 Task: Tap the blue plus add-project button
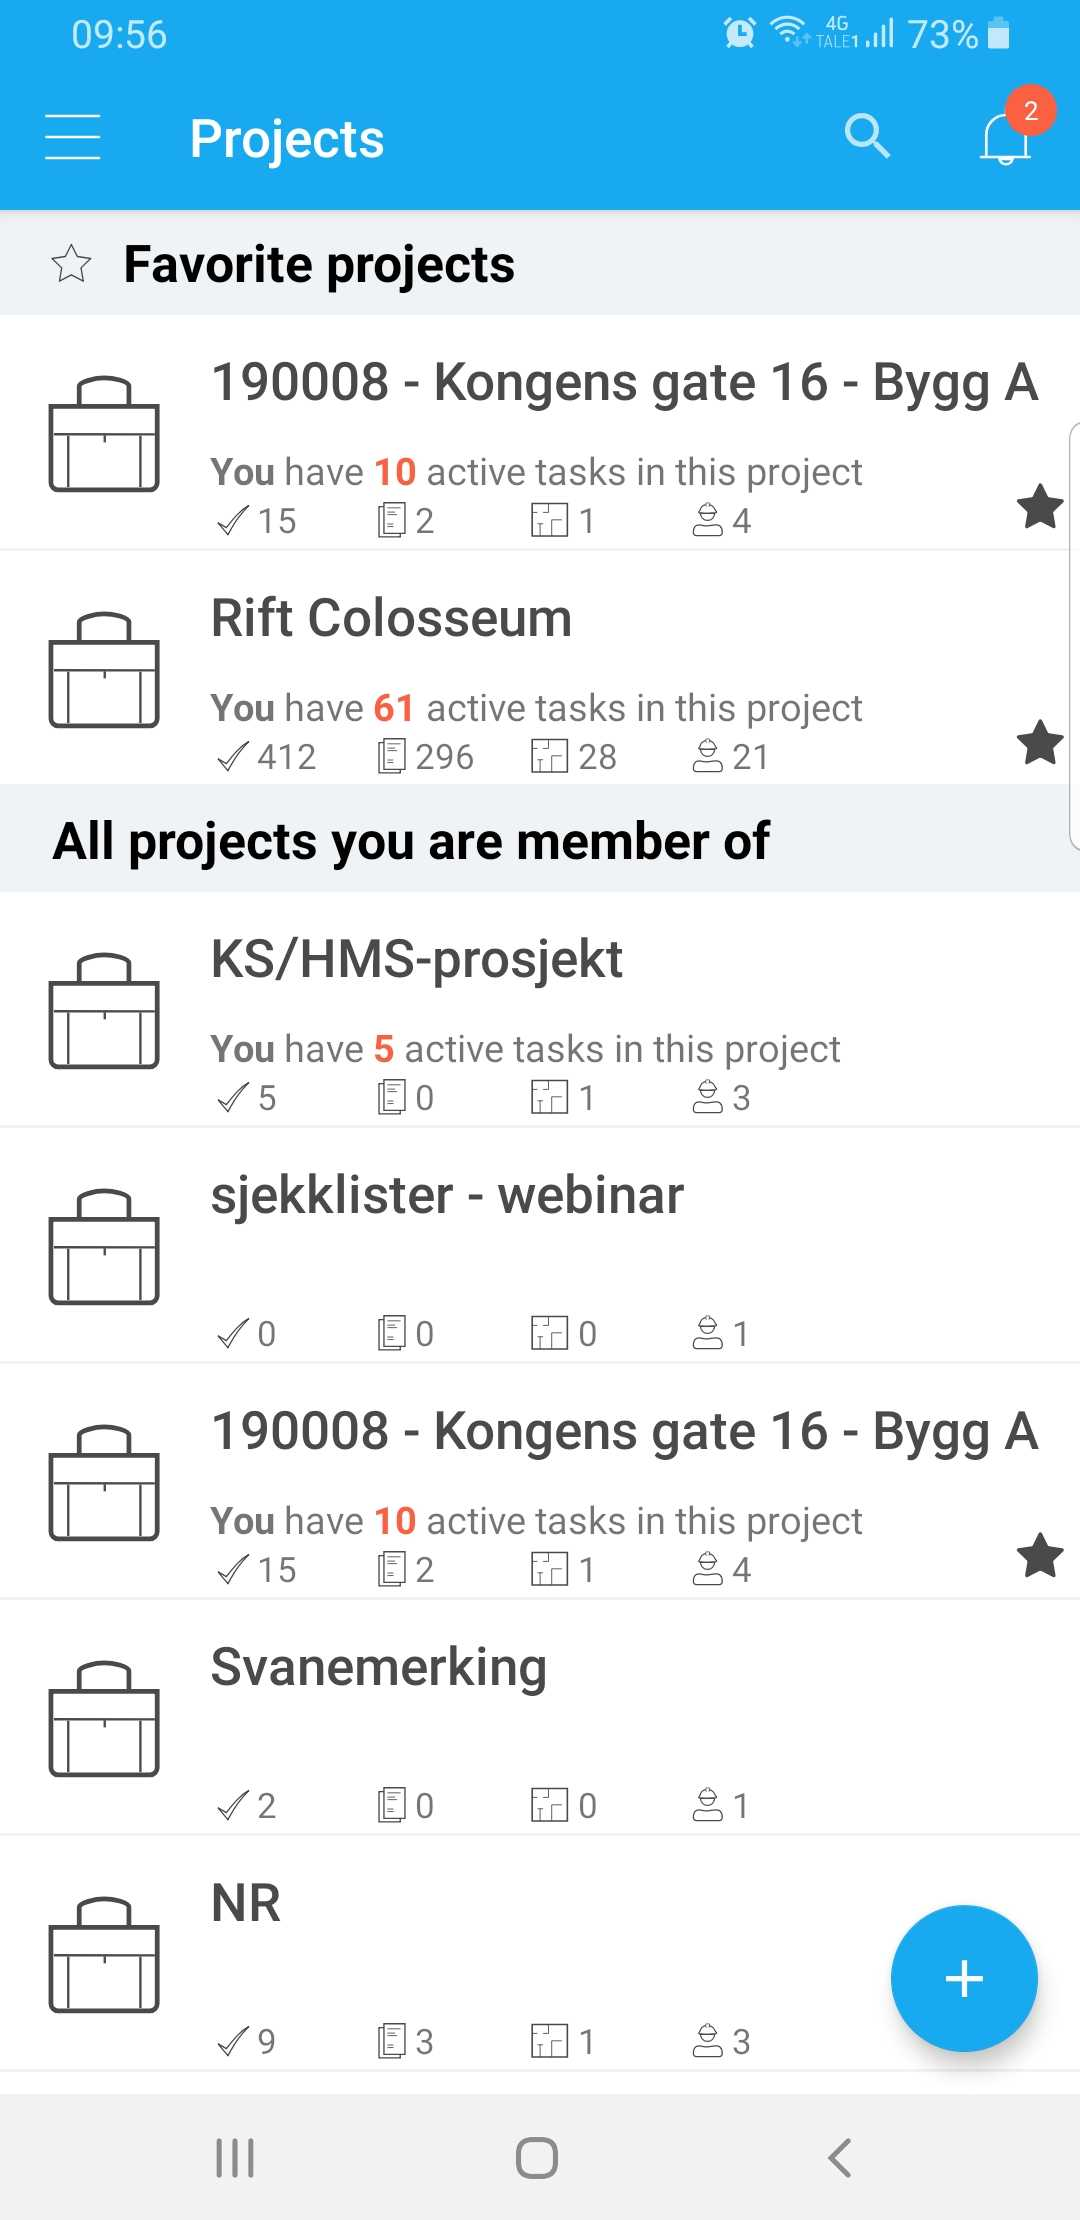964,1978
